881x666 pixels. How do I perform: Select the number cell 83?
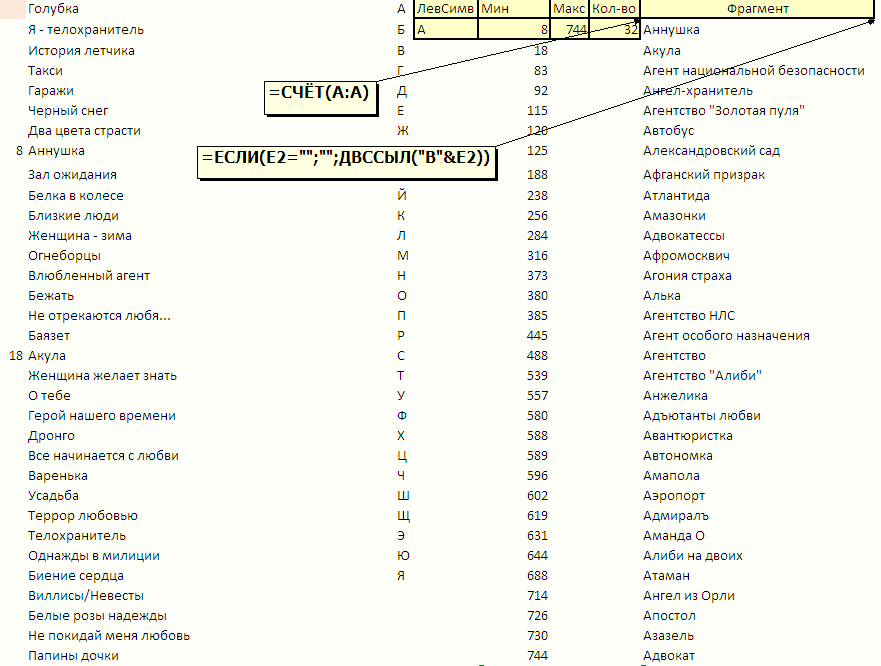click(541, 71)
